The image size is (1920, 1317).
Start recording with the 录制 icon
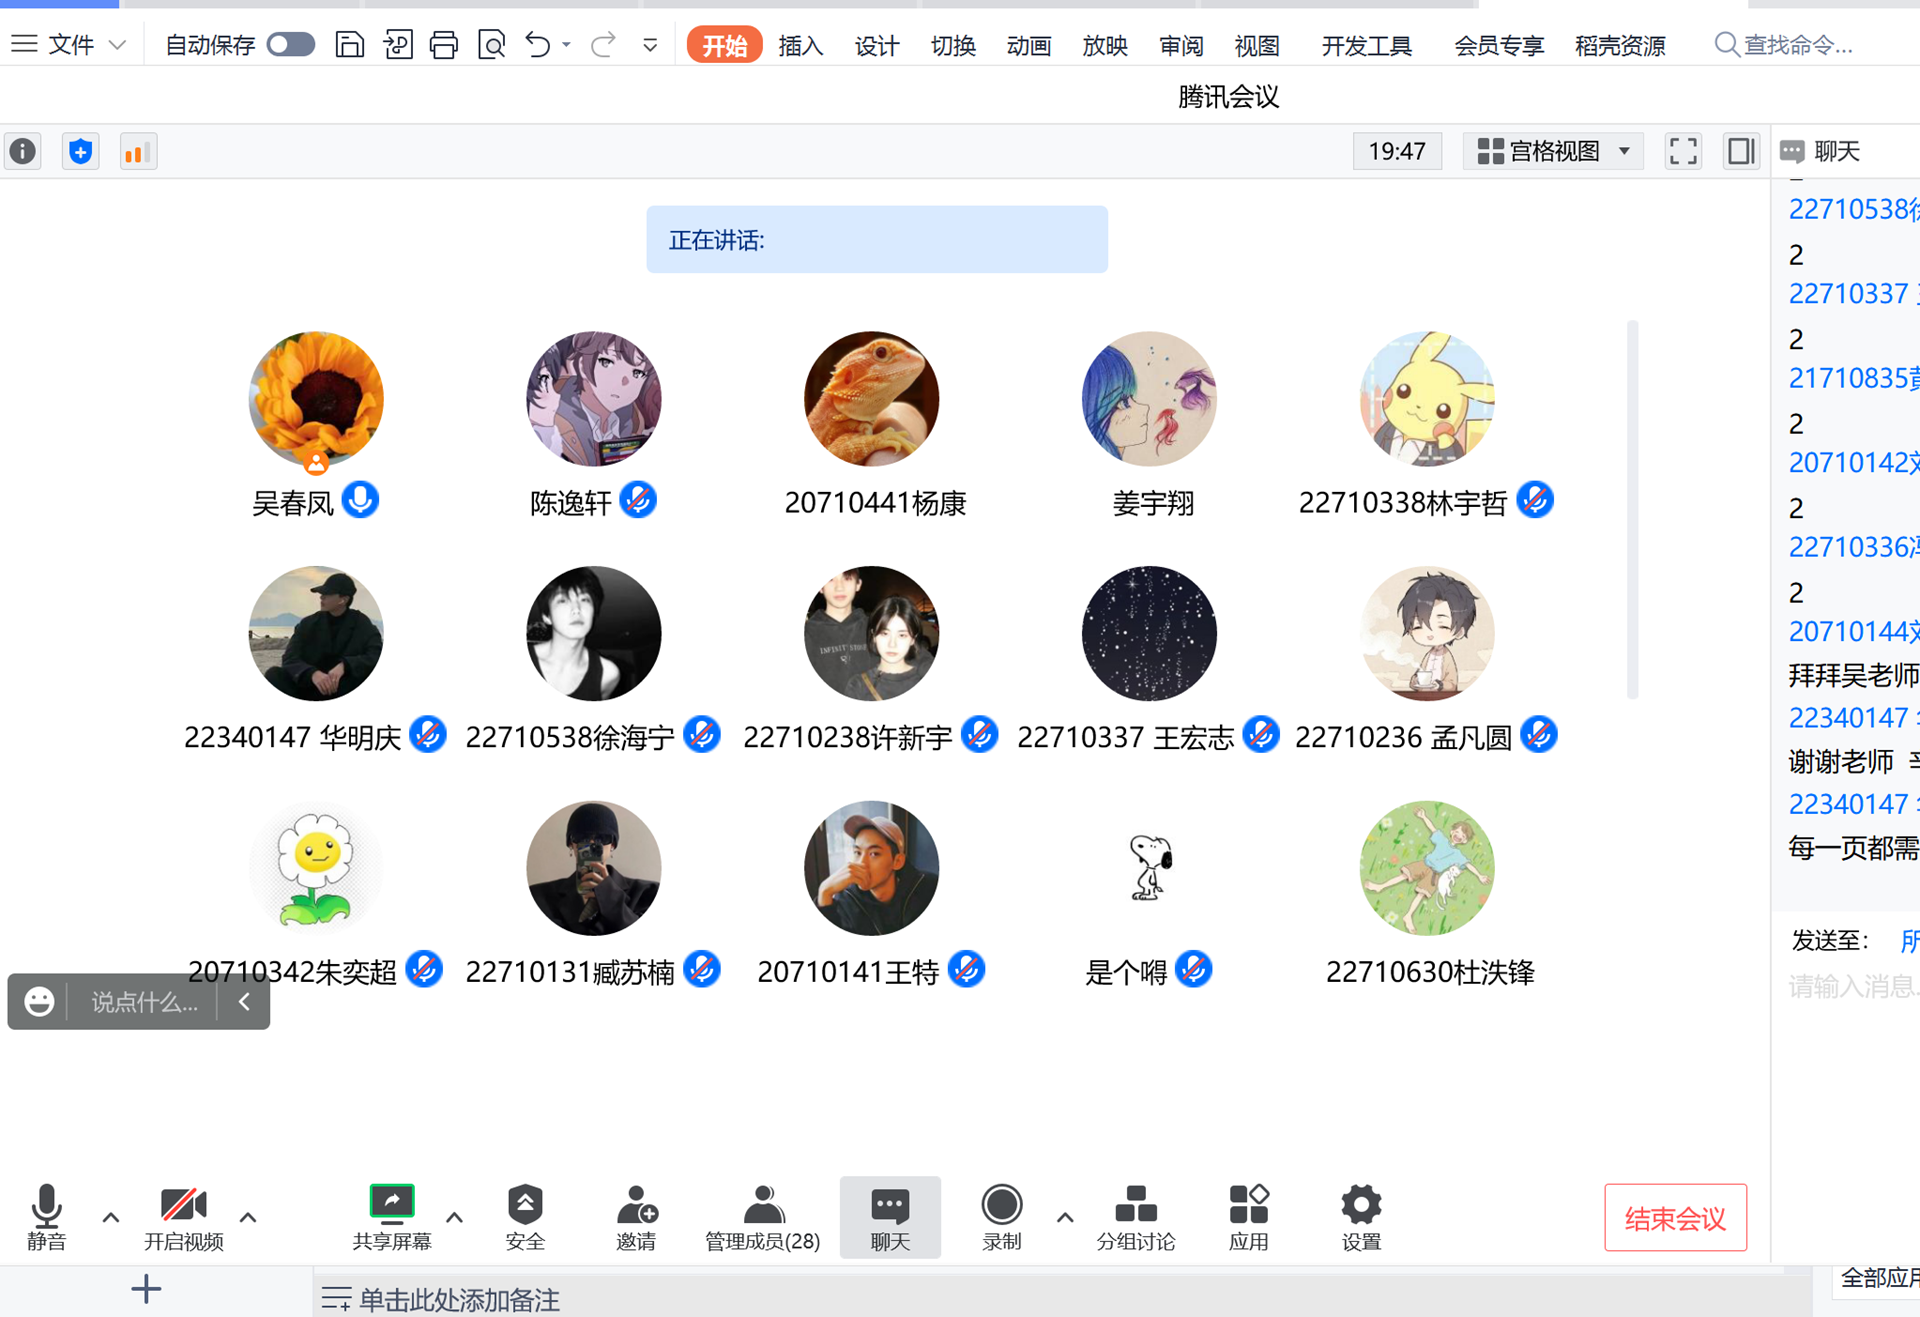point(1001,1206)
